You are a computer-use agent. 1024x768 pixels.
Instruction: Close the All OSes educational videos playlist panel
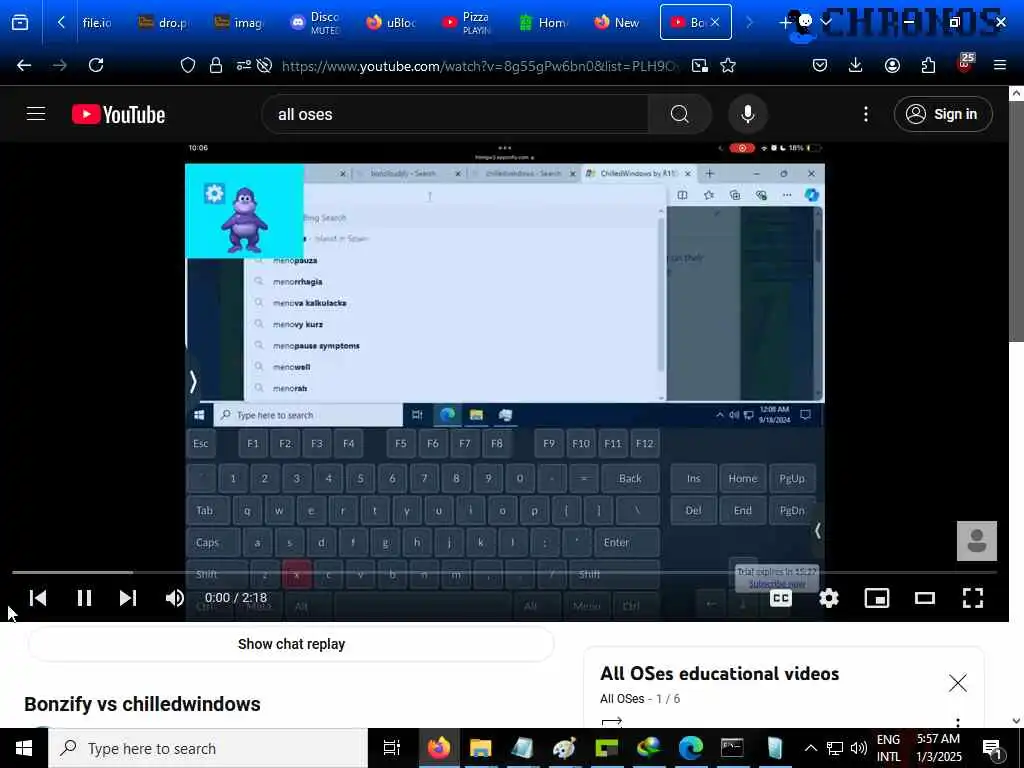tap(957, 683)
